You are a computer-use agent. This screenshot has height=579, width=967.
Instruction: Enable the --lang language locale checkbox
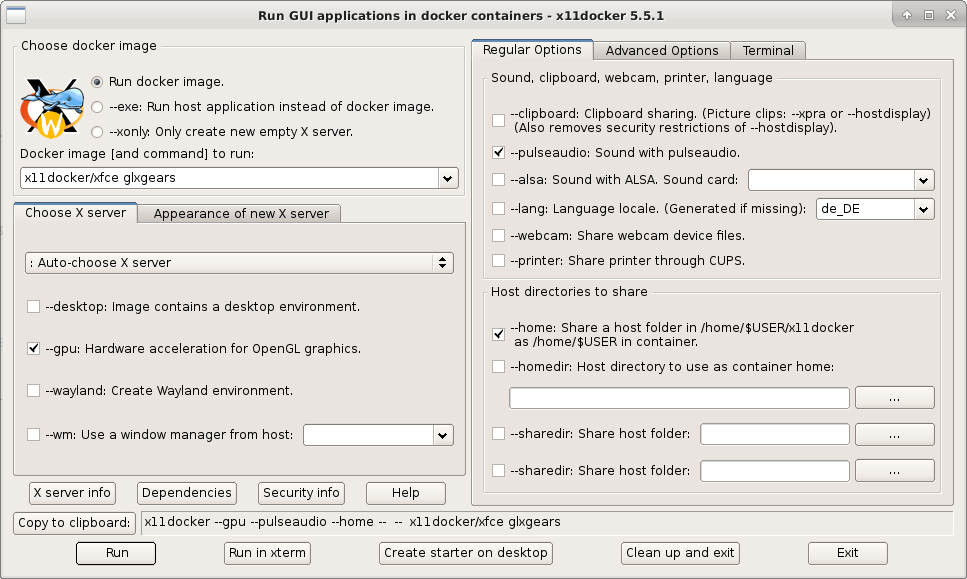pyautogui.click(x=498, y=208)
